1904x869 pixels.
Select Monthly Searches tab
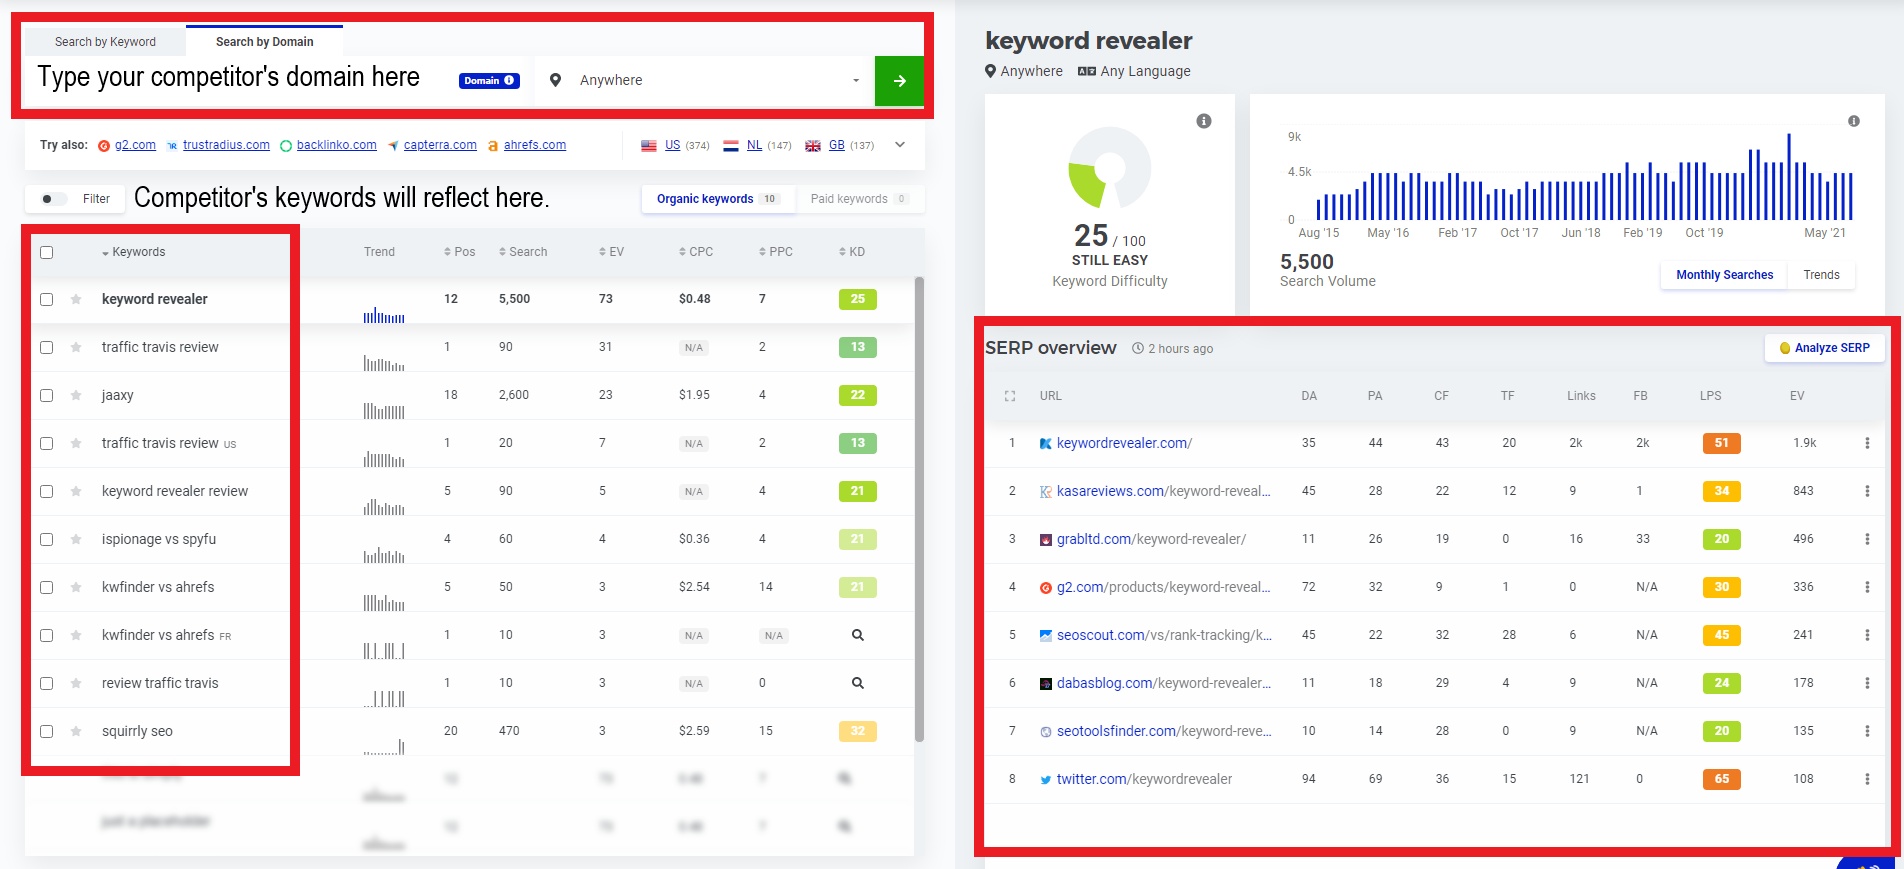pyautogui.click(x=1725, y=275)
